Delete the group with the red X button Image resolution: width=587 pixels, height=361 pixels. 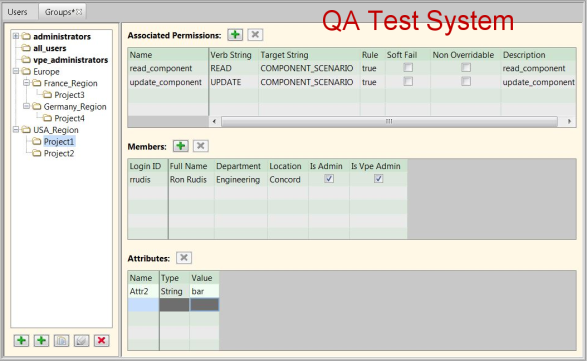(x=101, y=340)
